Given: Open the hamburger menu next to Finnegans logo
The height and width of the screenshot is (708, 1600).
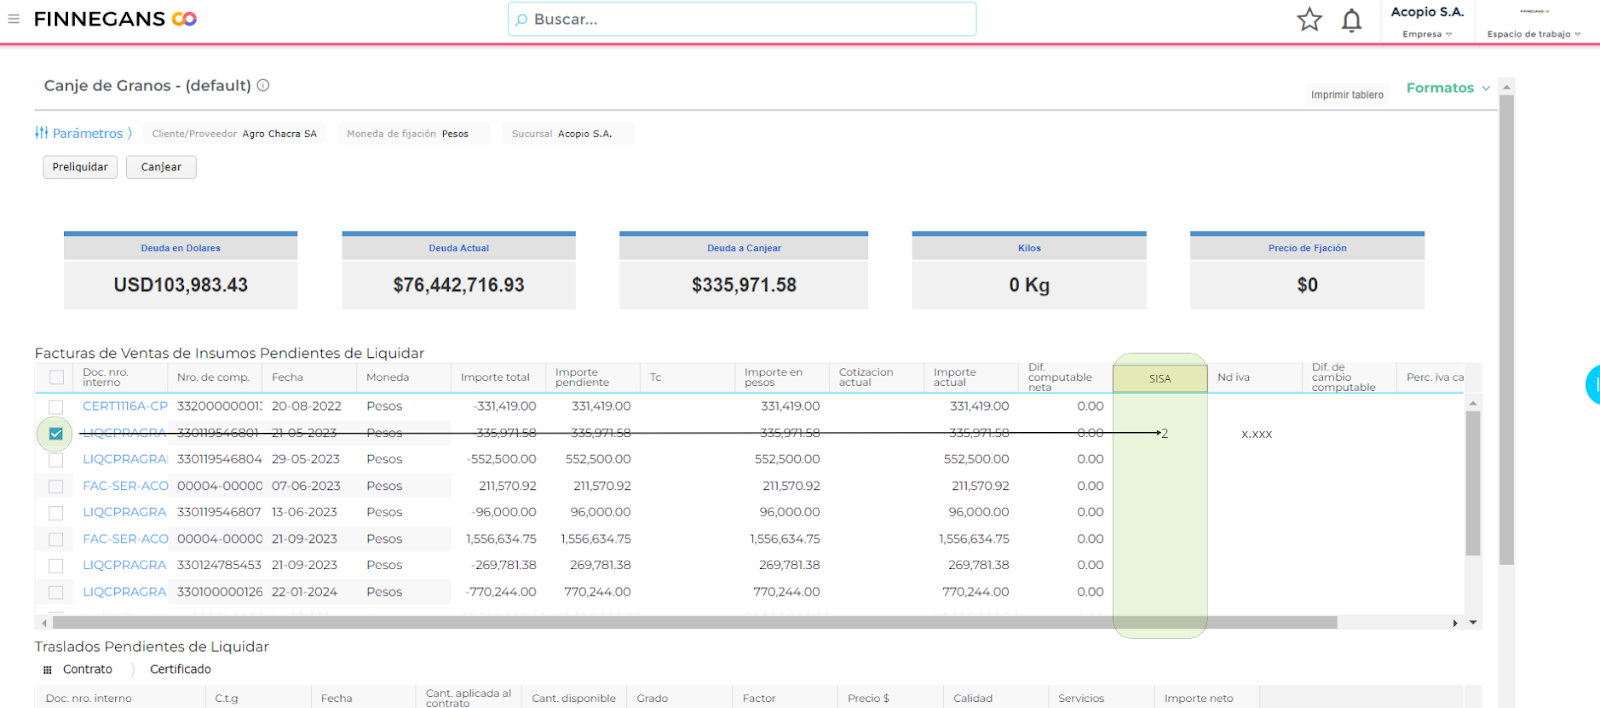Looking at the screenshot, I should 14,19.
